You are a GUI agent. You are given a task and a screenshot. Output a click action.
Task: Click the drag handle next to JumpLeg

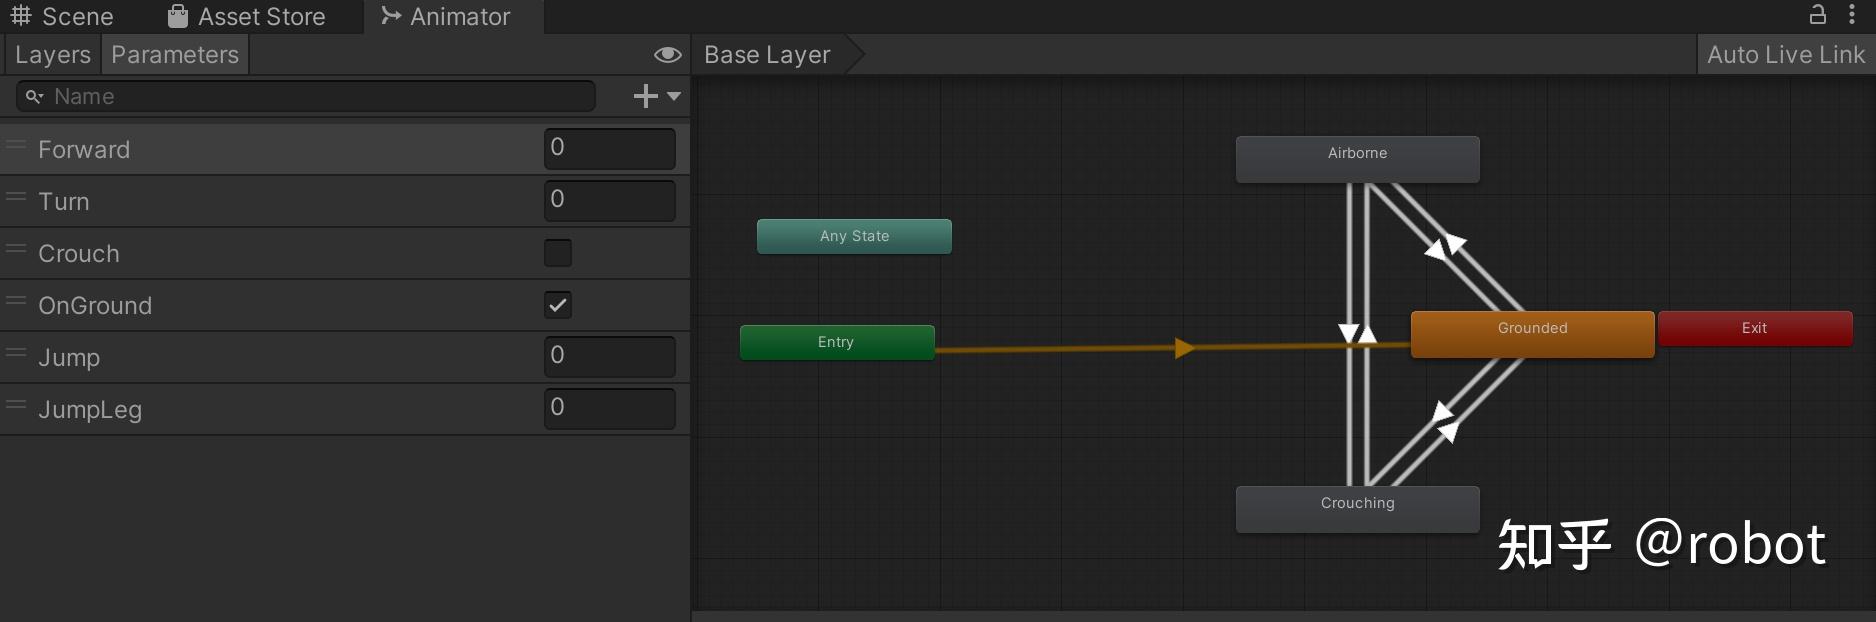pos(16,406)
